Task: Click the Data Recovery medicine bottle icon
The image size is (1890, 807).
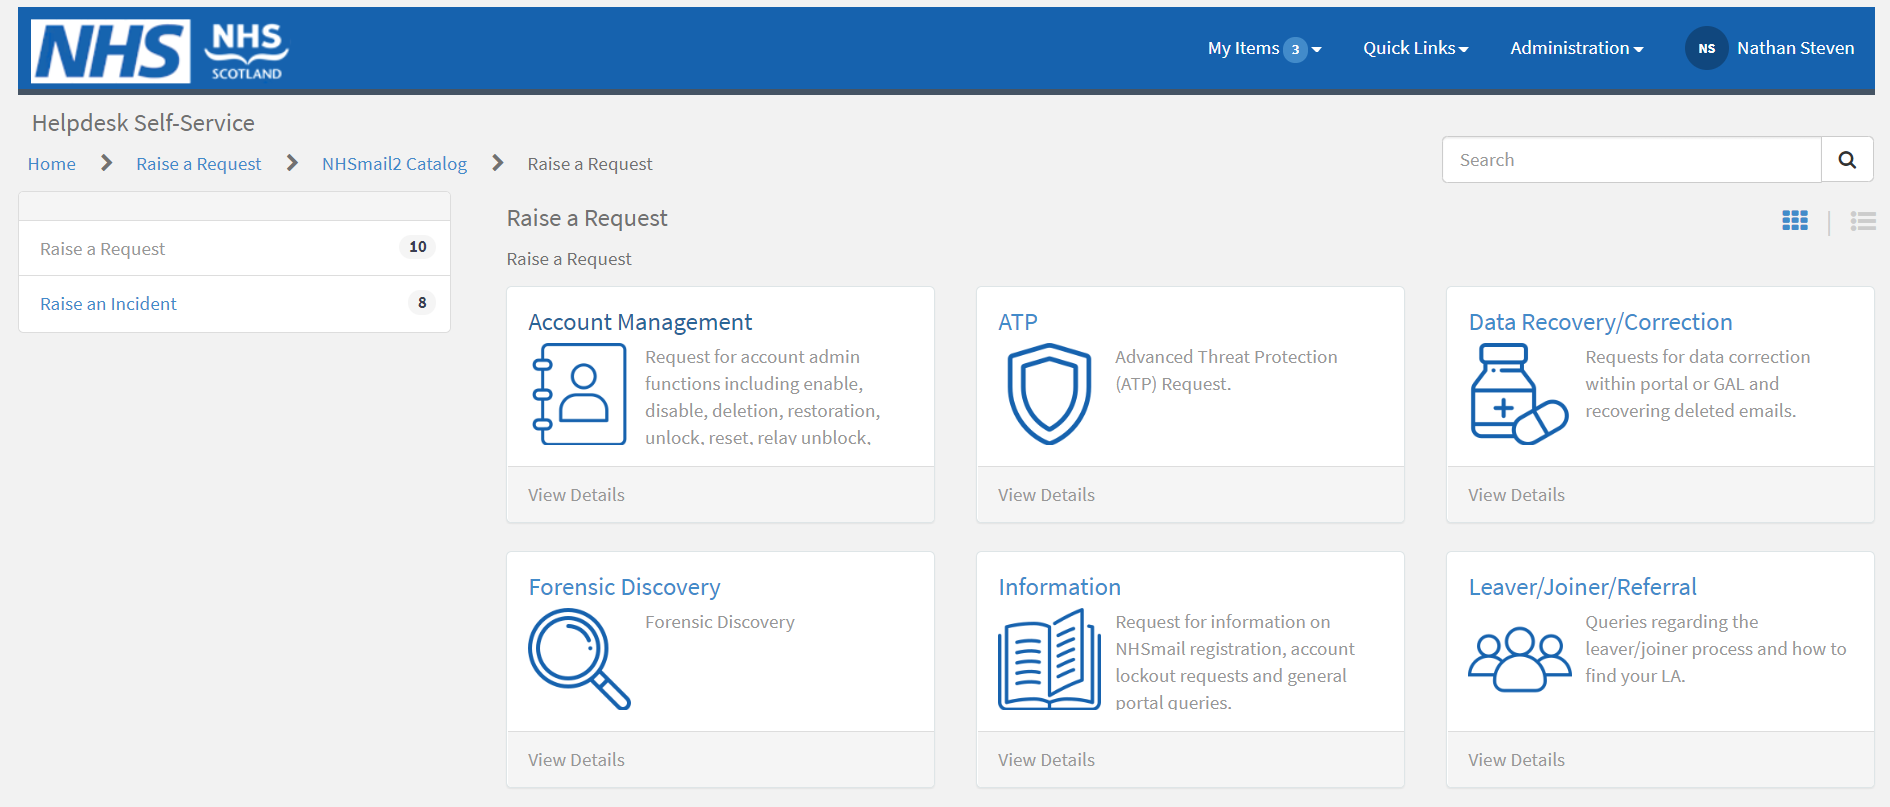Action: coord(1519,394)
